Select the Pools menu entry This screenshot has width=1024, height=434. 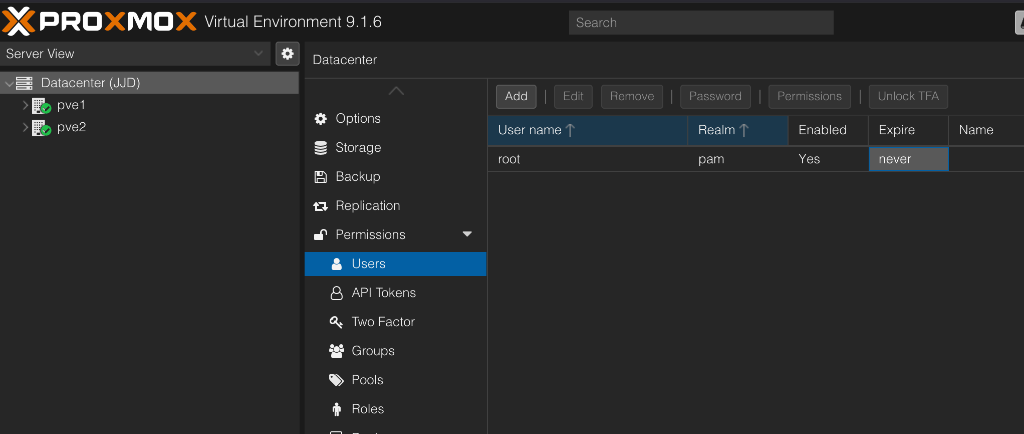395,380
